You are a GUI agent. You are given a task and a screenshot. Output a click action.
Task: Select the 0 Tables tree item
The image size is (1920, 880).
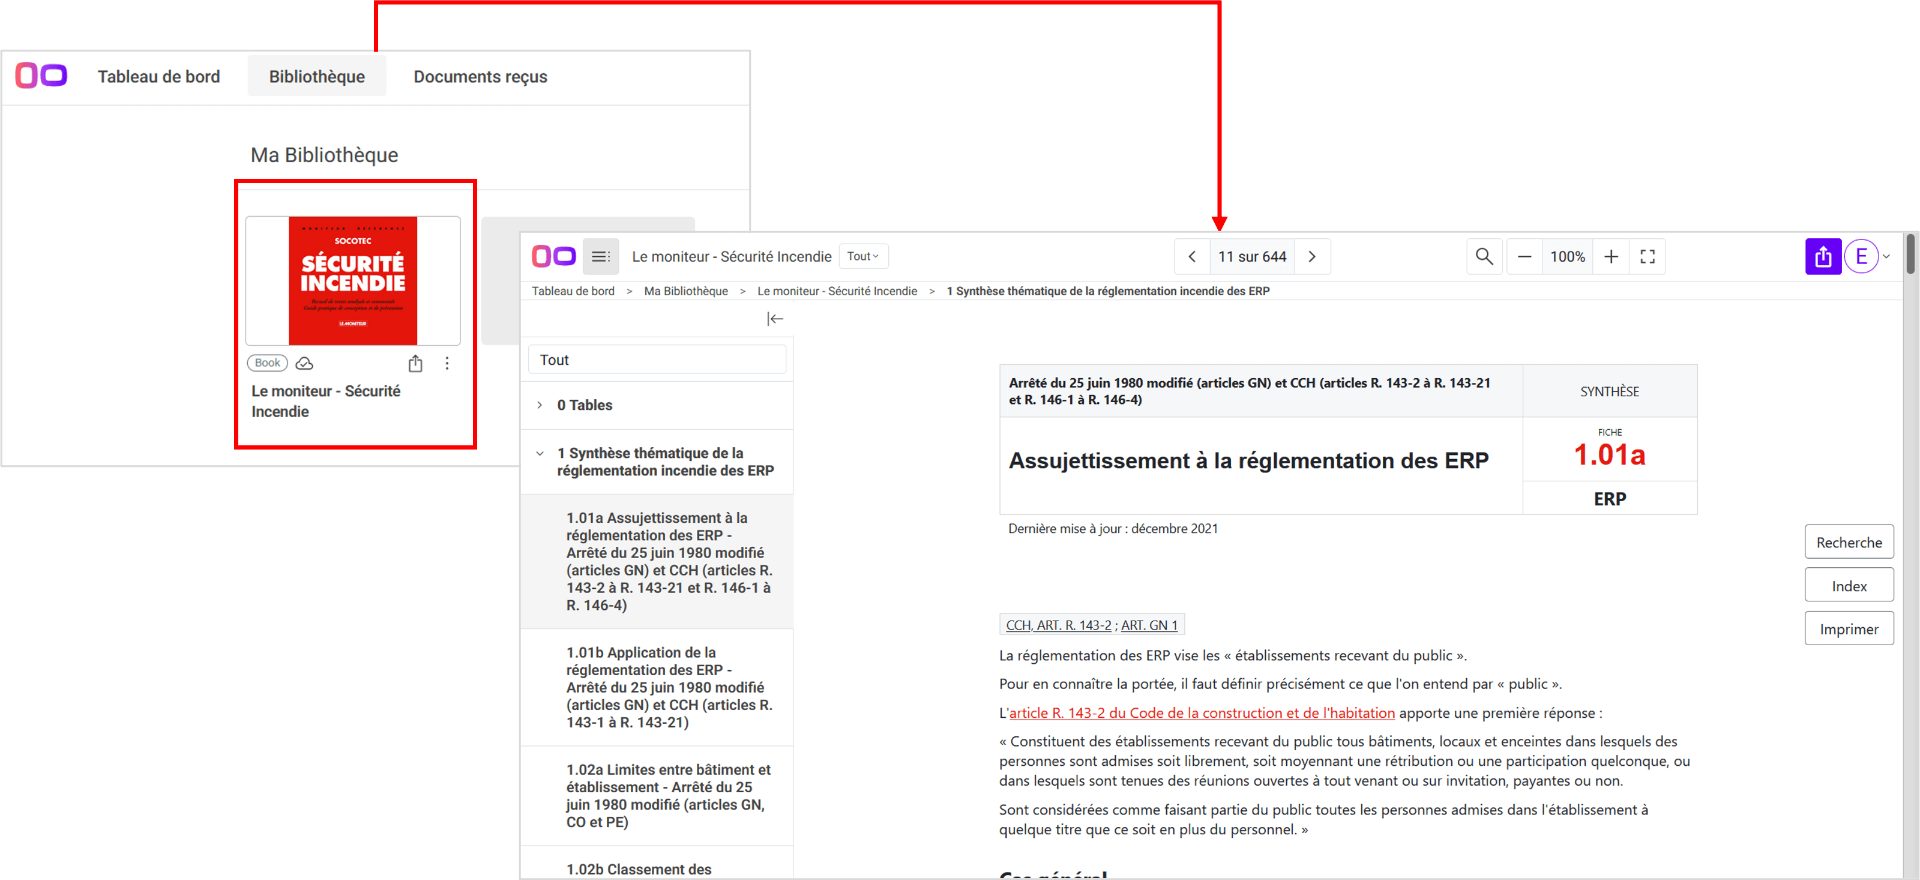pos(657,405)
